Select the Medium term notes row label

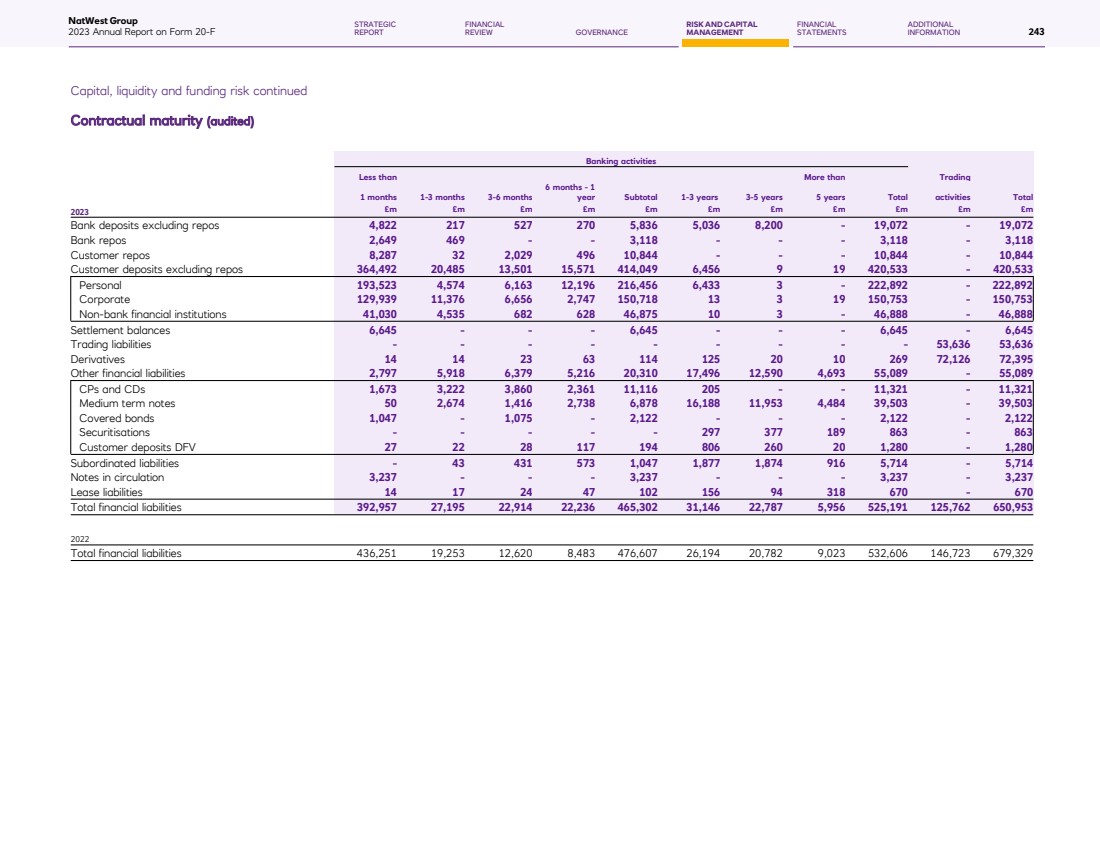pyautogui.click(x=128, y=401)
